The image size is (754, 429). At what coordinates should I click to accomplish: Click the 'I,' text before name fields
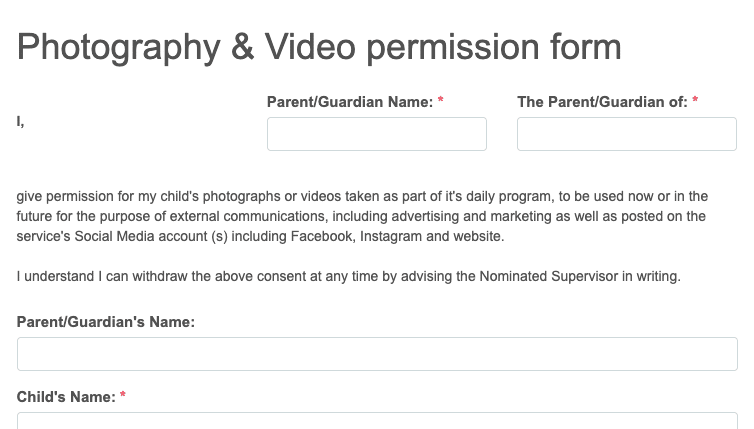coord(20,122)
